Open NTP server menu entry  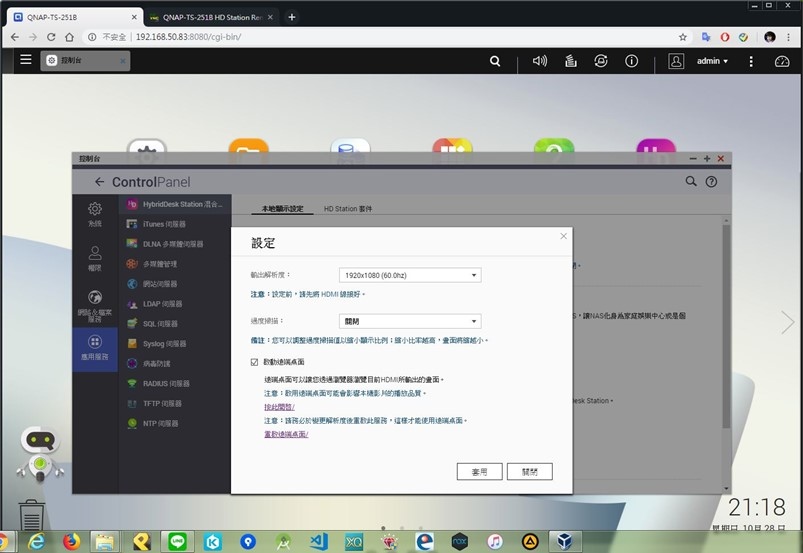point(175,424)
